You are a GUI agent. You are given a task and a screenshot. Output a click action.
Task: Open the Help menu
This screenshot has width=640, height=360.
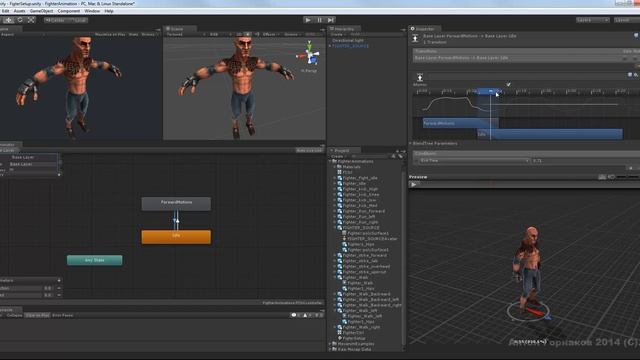[109, 11]
